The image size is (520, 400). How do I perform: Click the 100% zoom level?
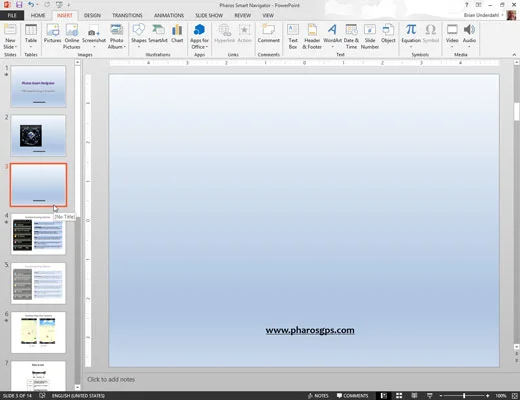(501, 396)
